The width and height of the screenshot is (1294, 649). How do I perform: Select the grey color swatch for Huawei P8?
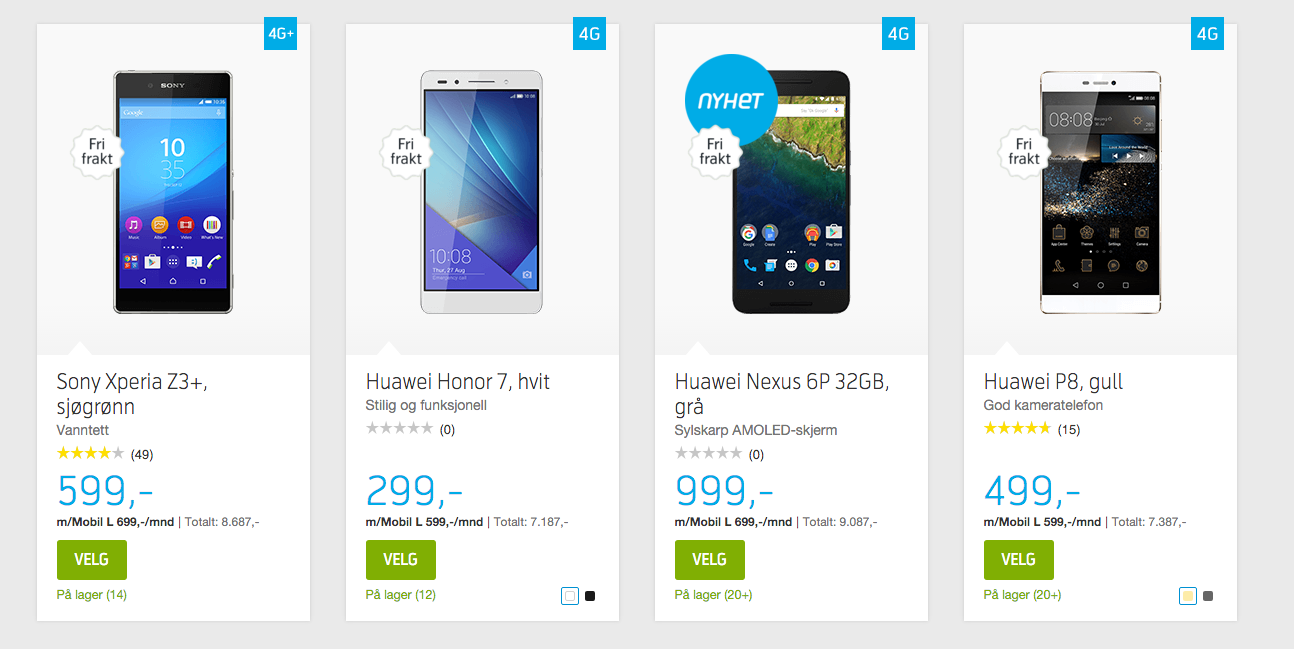[1208, 596]
